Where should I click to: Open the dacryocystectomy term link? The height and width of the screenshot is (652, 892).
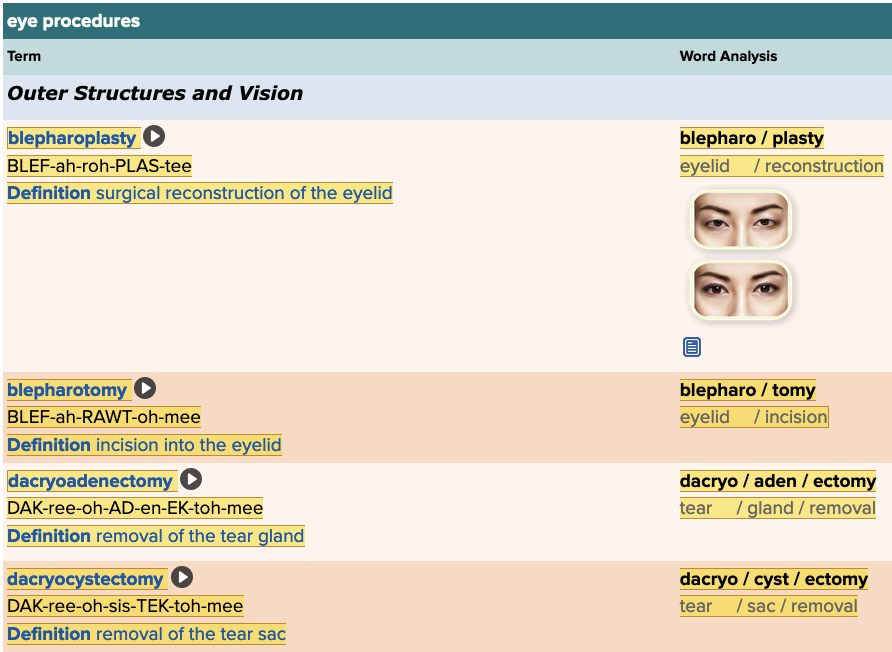[85, 579]
